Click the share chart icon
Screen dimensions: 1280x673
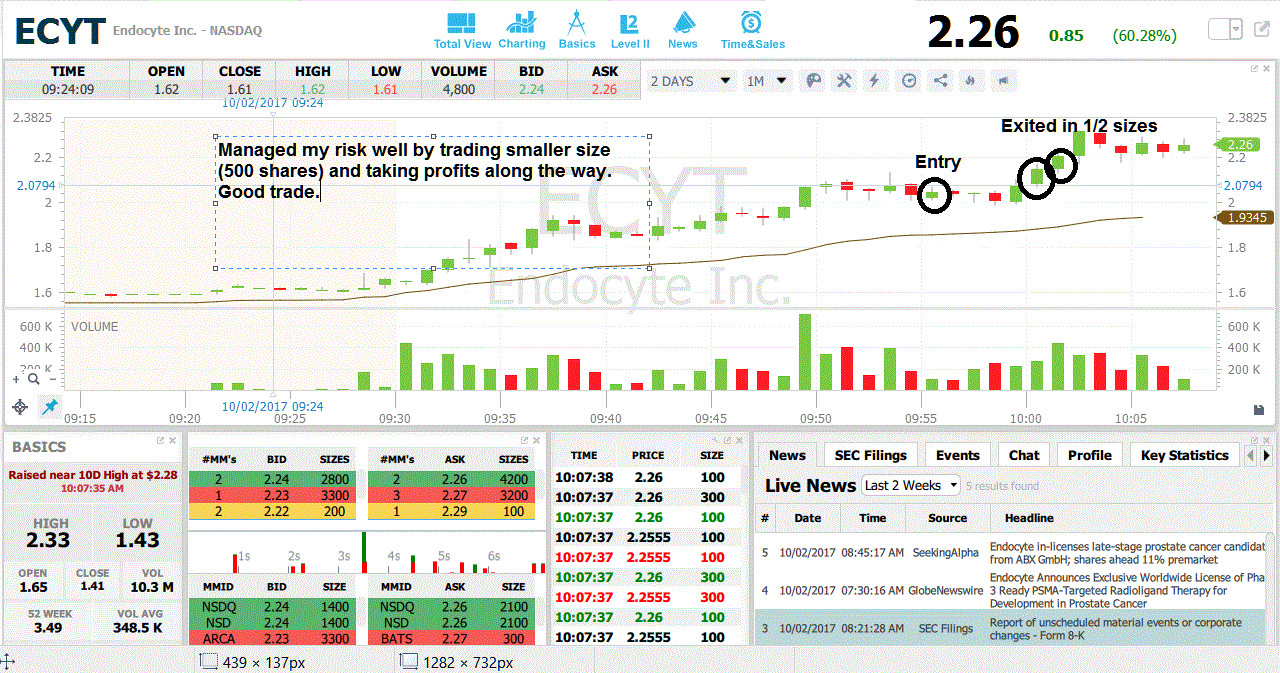pos(940,81)
